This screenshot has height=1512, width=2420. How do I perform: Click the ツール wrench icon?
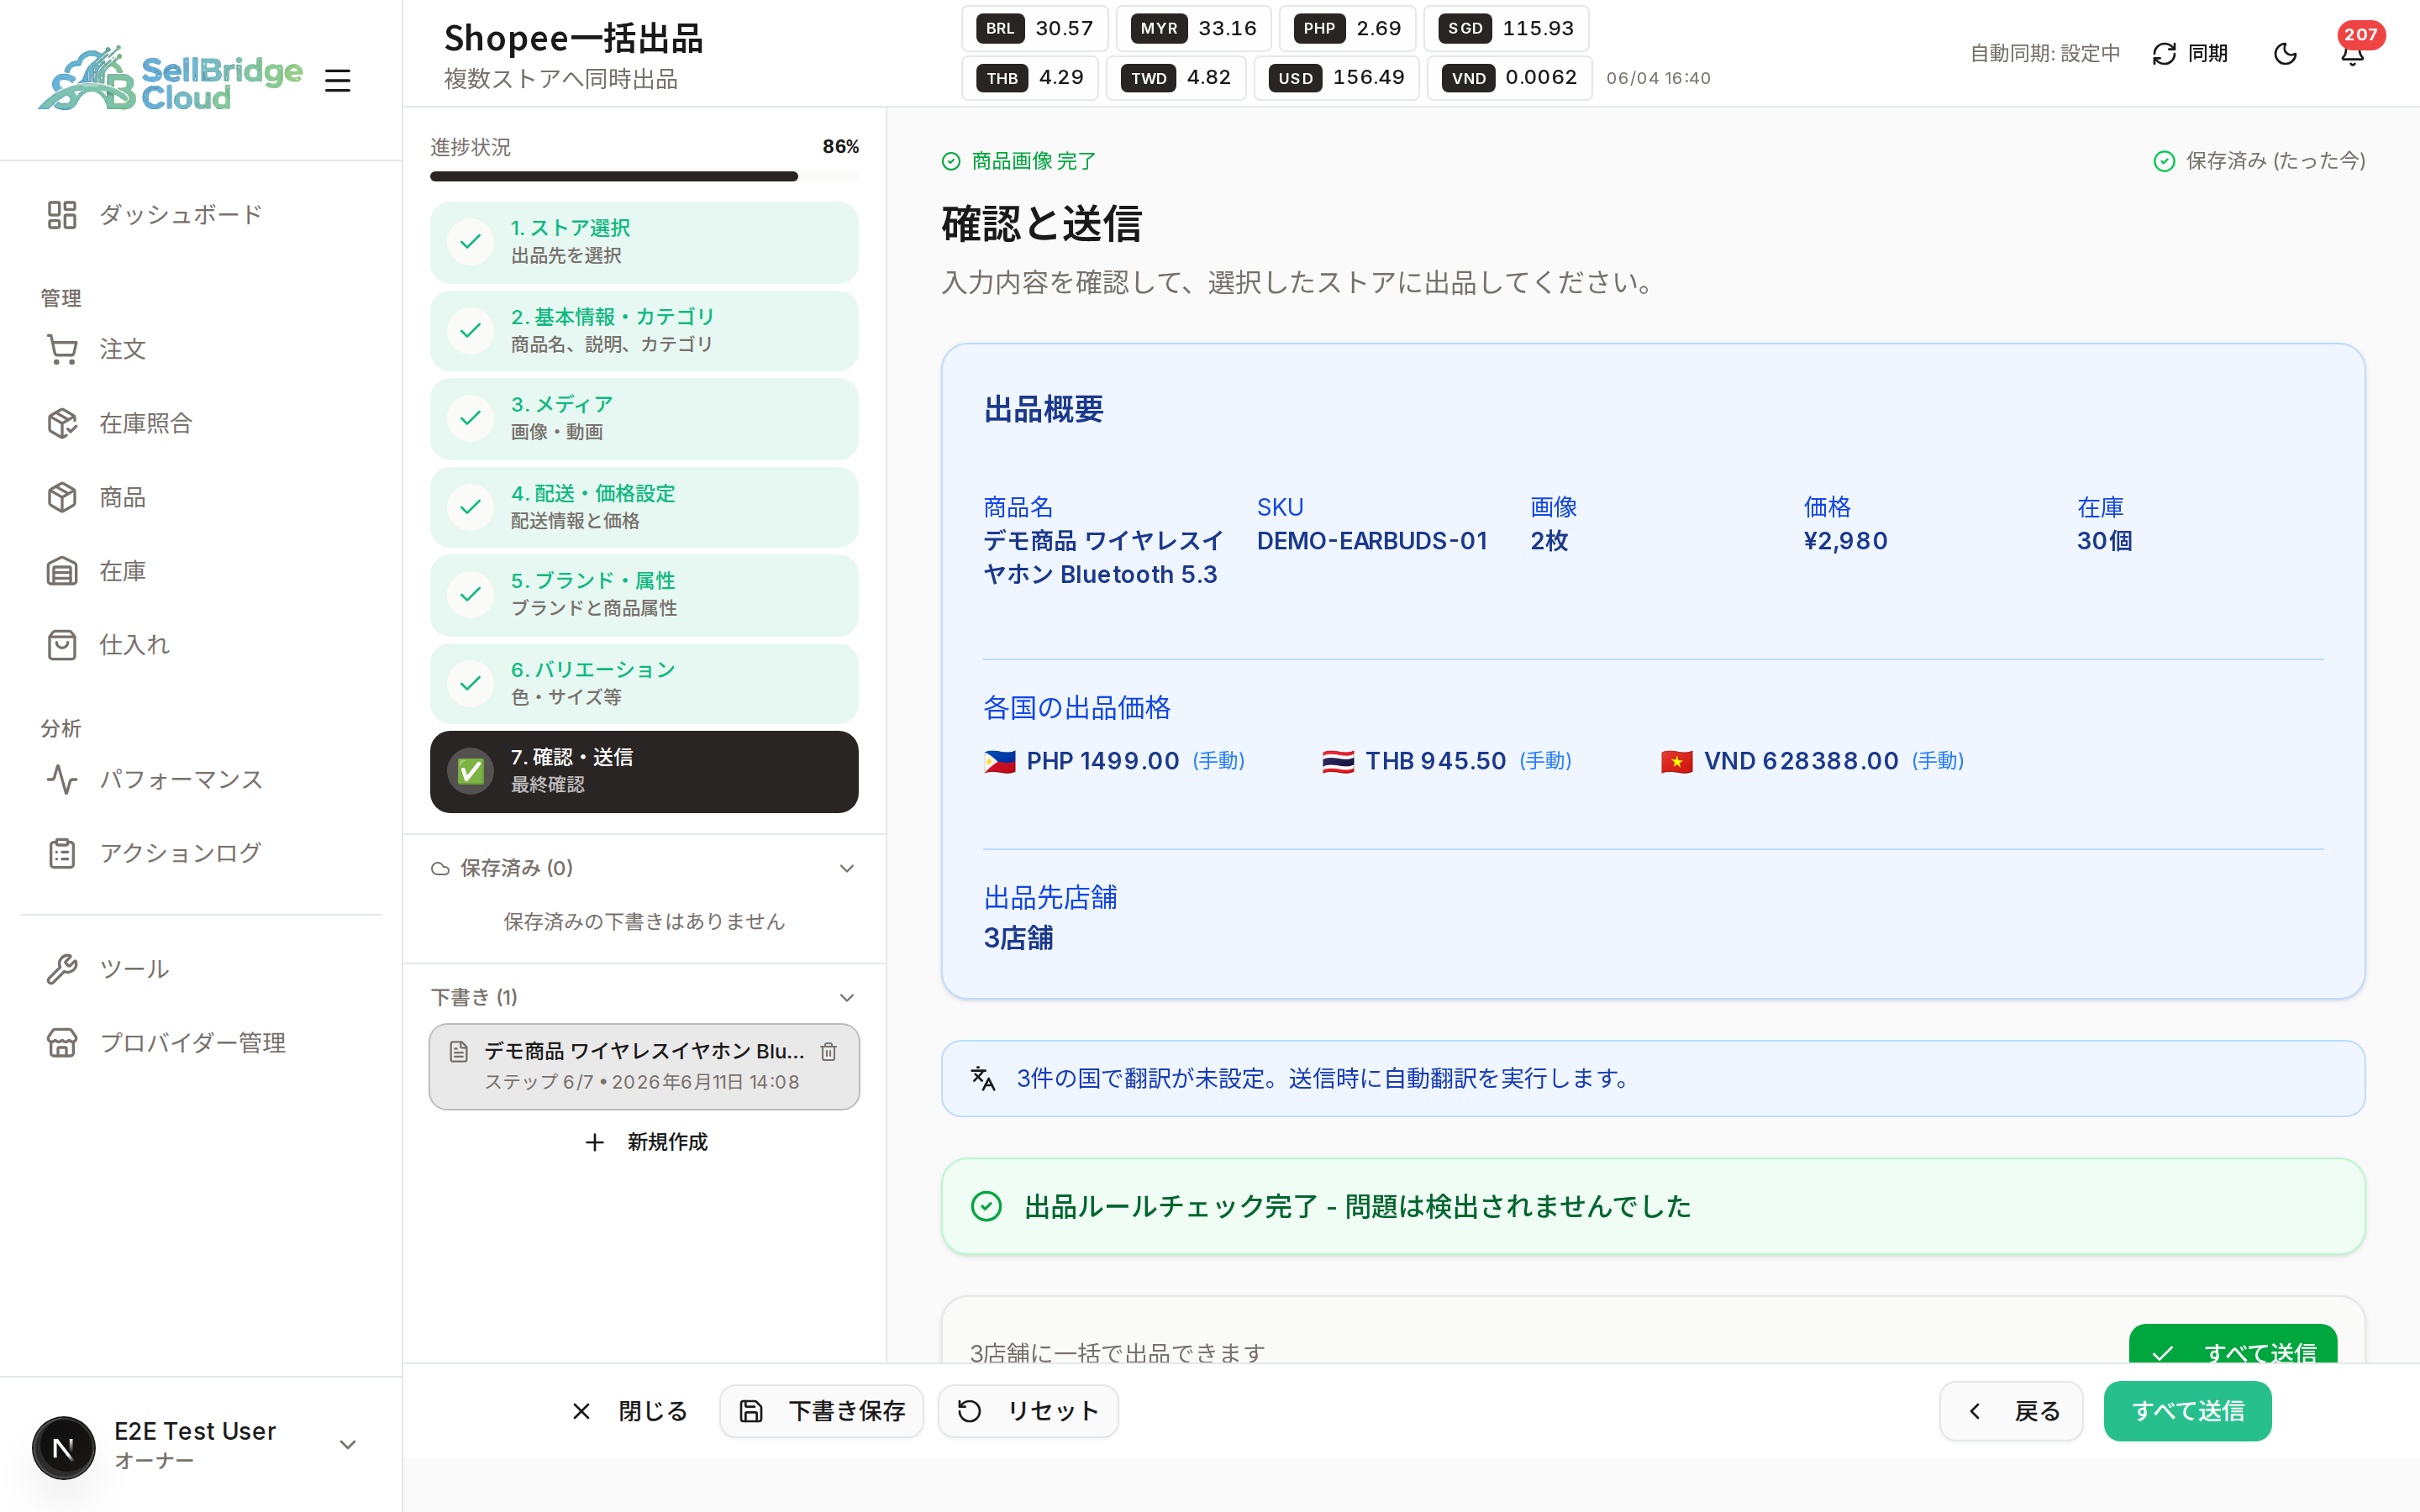pos(62,969)
